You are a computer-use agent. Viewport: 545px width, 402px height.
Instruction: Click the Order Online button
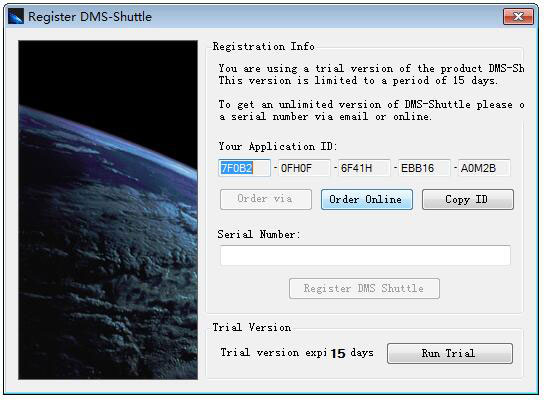(x=367, y=199)
